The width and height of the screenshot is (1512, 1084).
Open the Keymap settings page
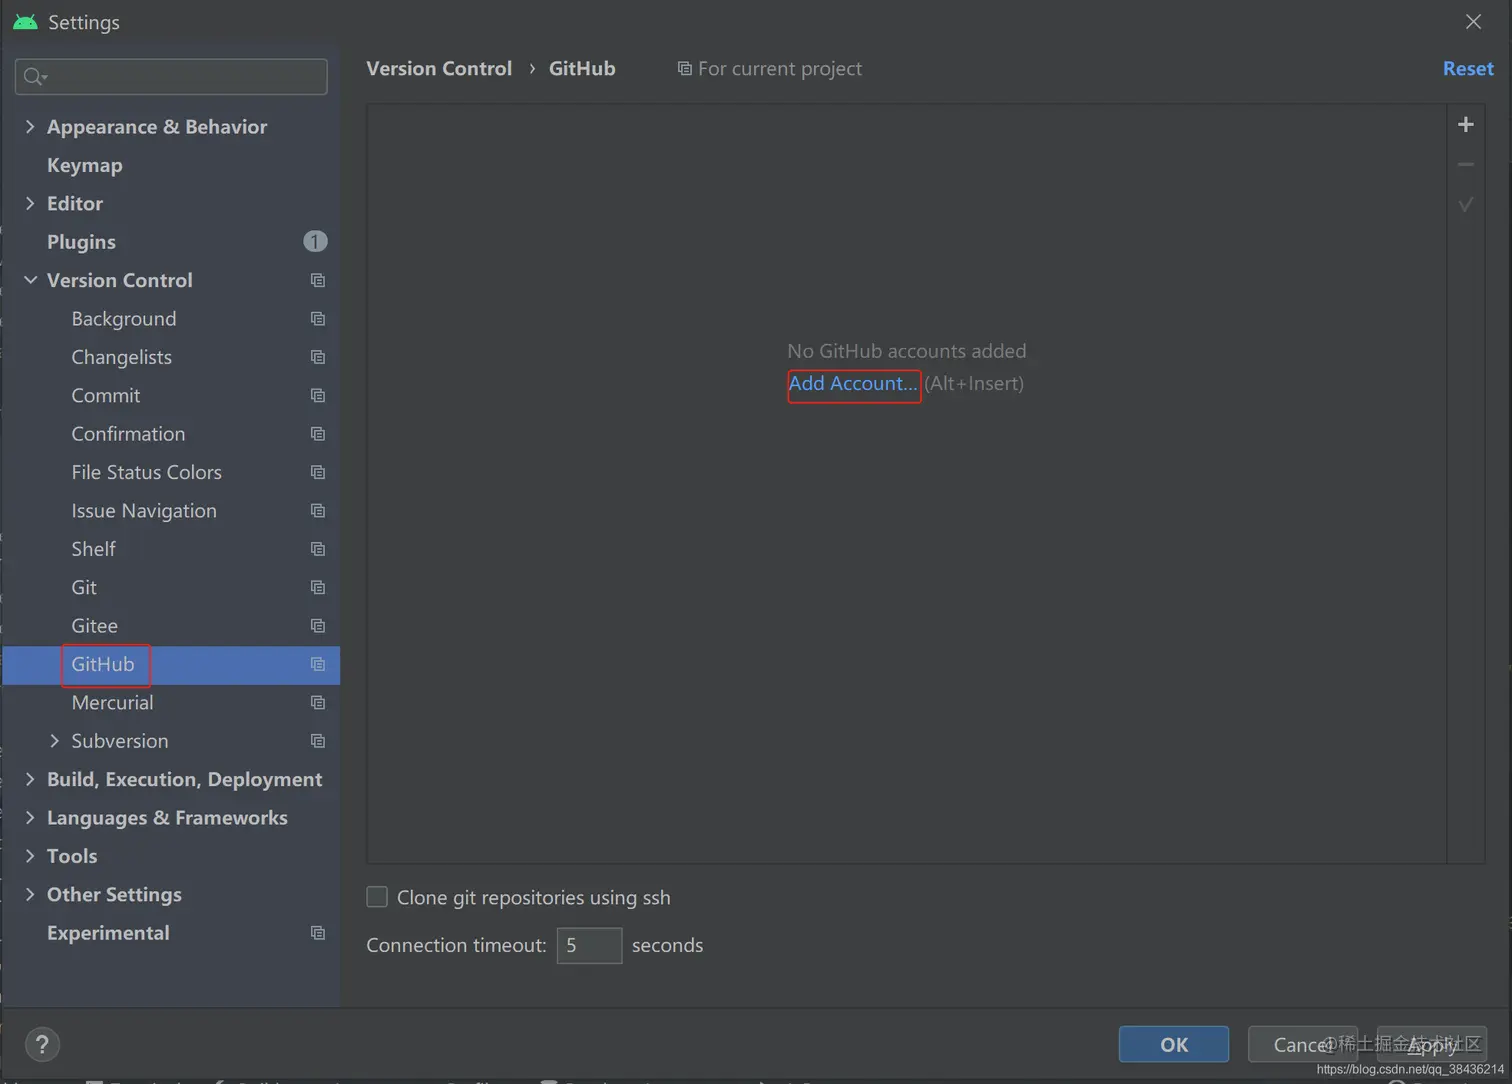pos(85,166)
